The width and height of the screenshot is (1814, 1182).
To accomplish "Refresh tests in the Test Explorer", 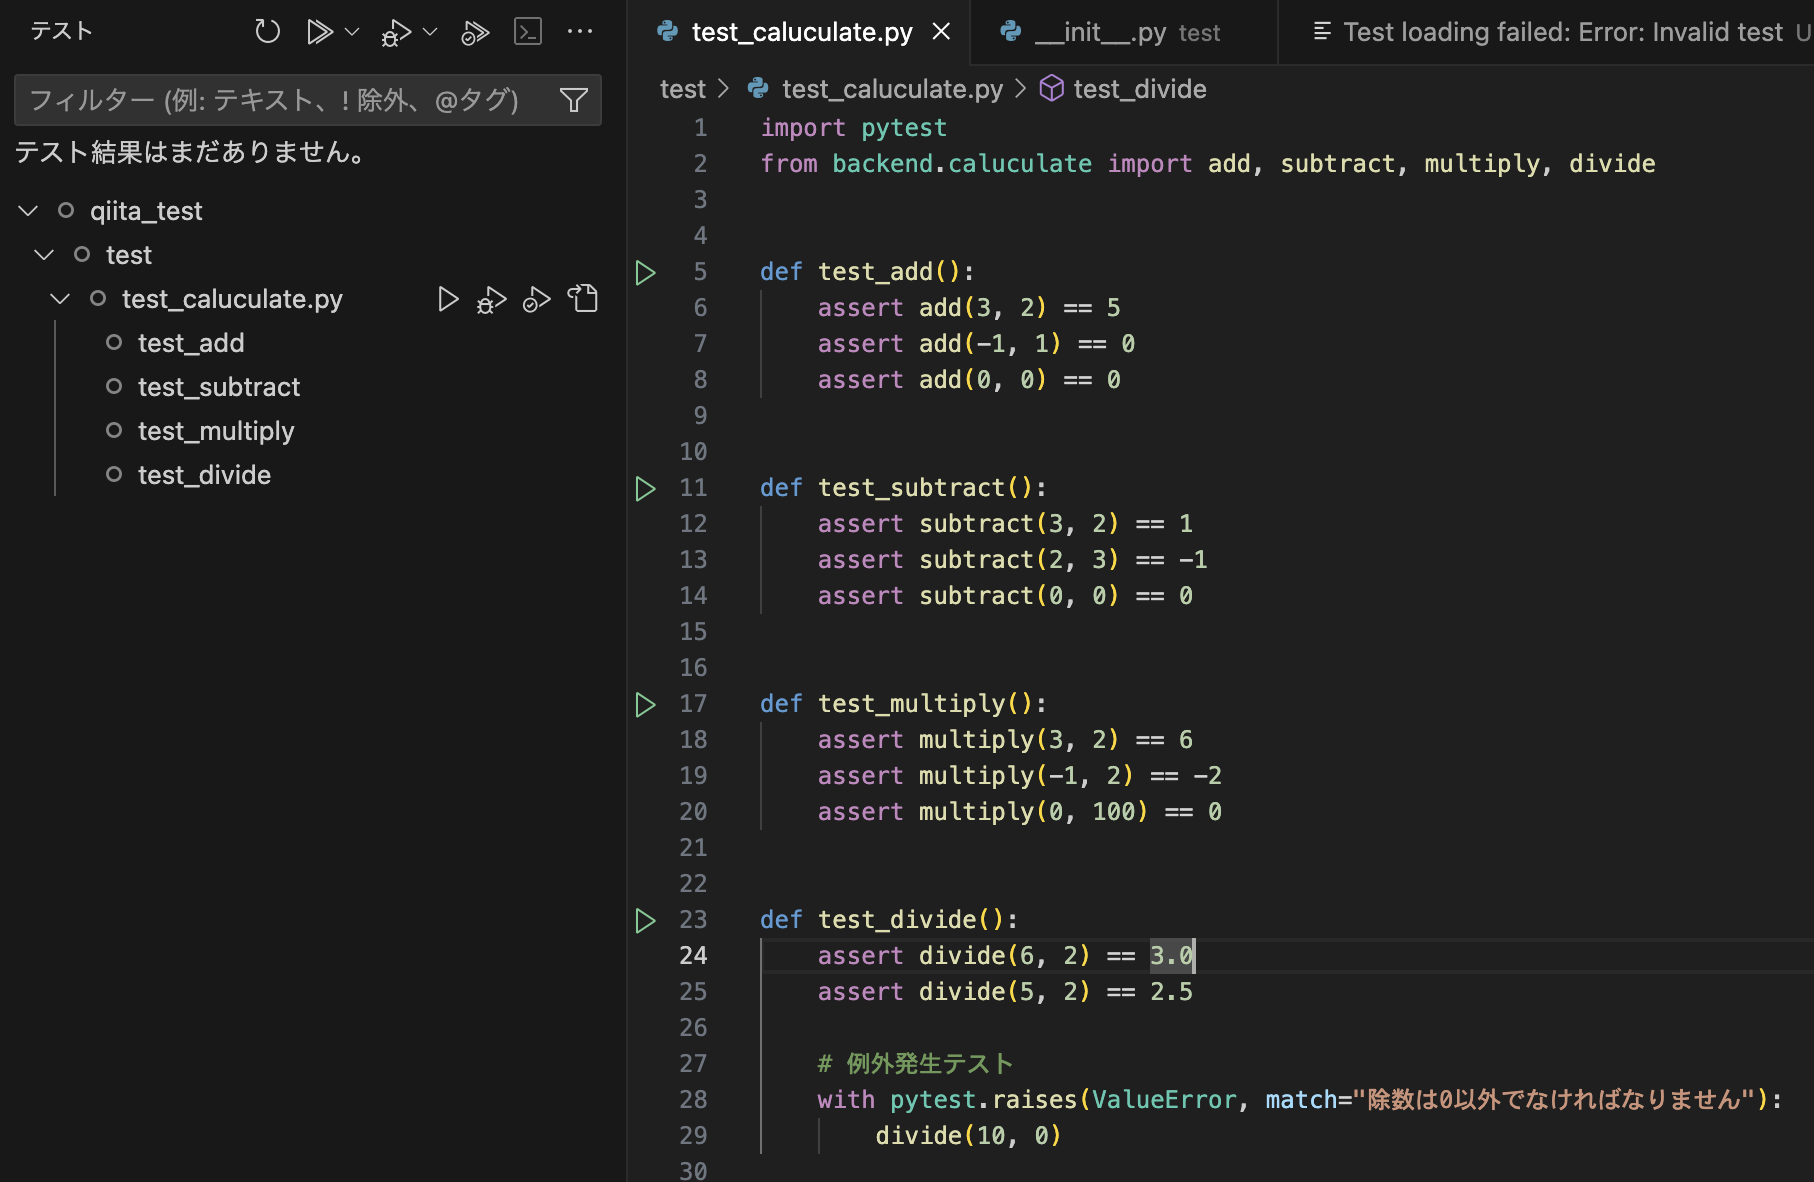I will [x=267, y=31].
